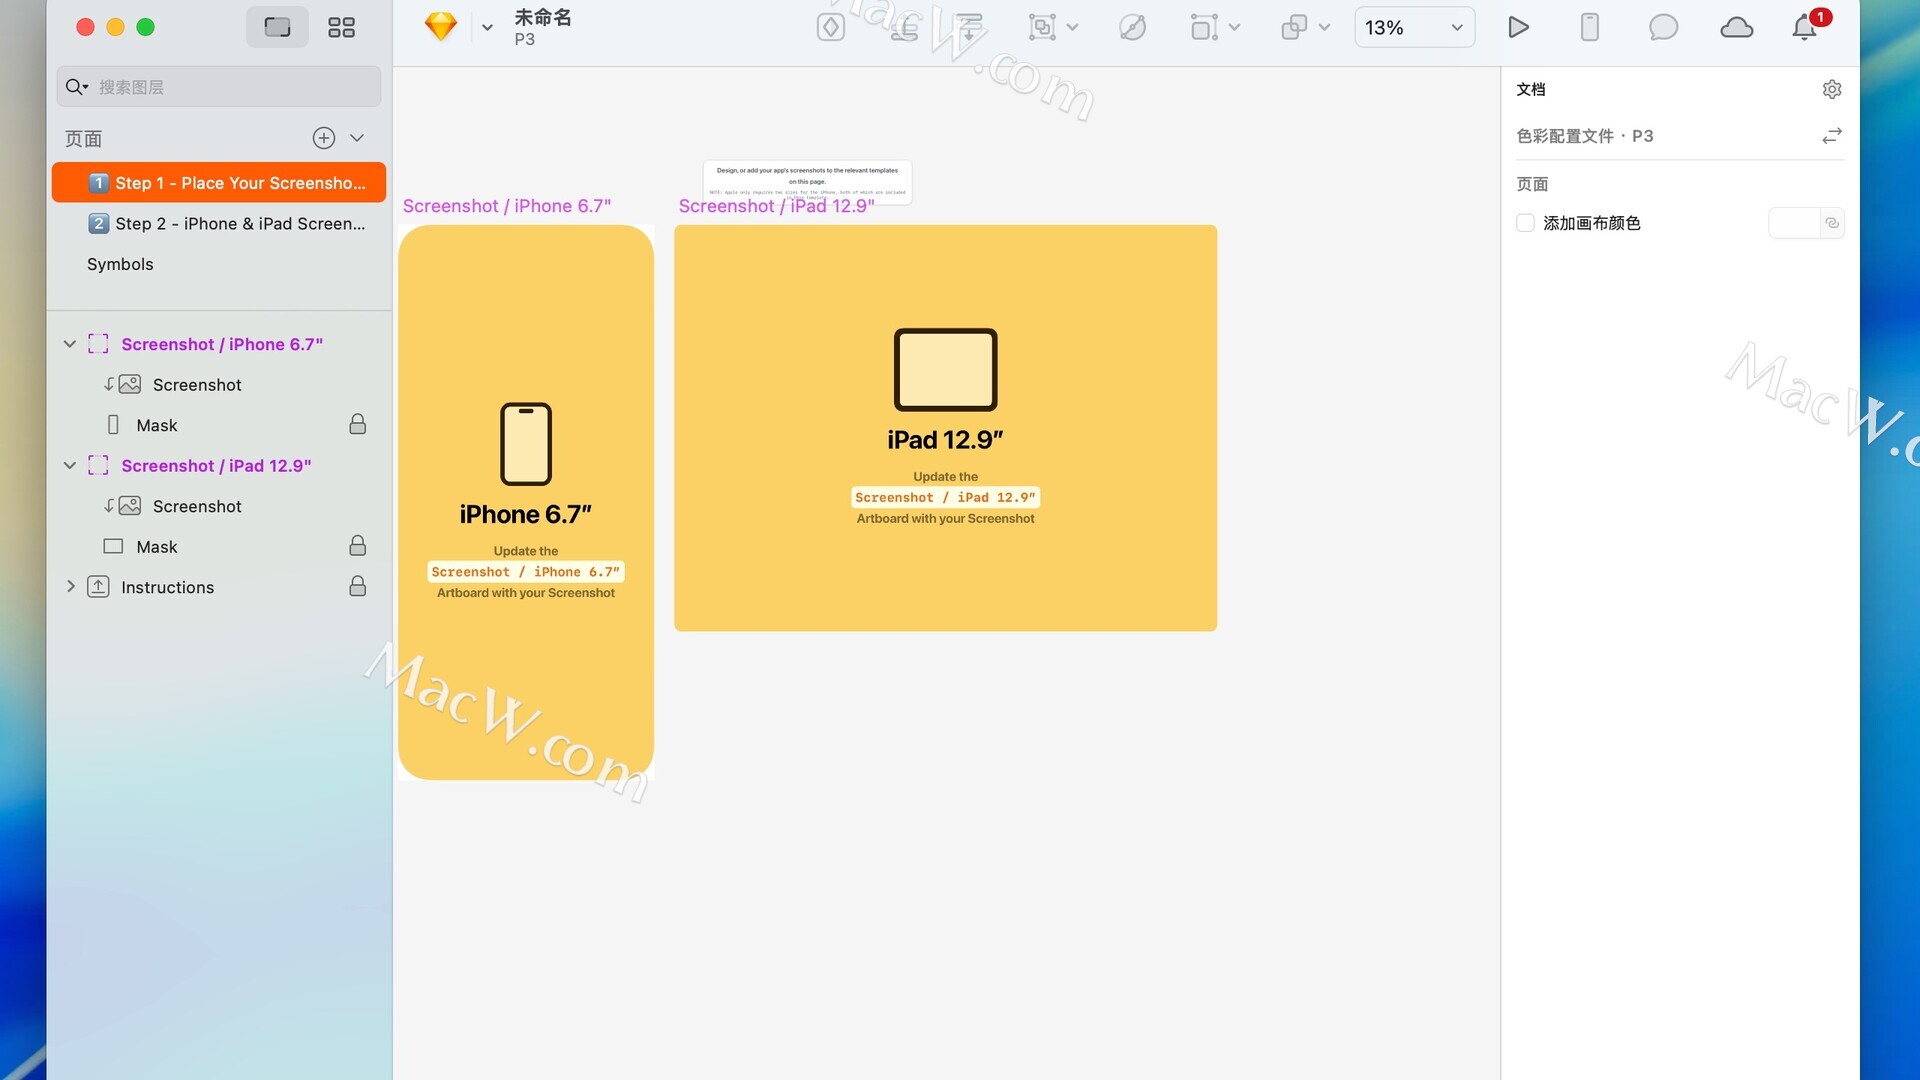This screenshot has width=1920, height=1080.
Task: Click the layout alignment toolbar icon
Action: pyautogui.click(x=969, y=27)
